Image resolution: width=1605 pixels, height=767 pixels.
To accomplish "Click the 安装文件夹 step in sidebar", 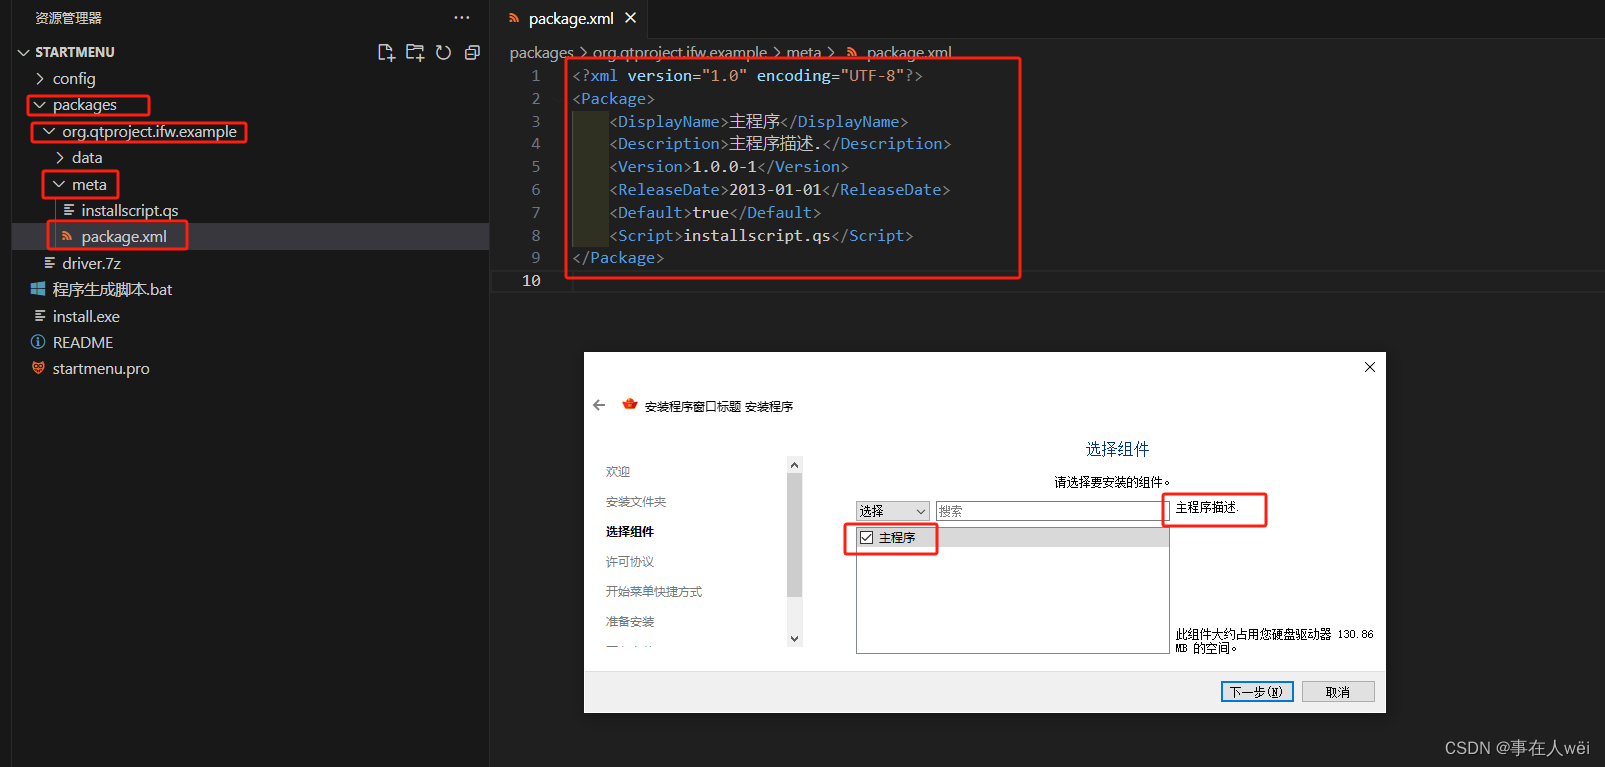I will pos(636,502).
